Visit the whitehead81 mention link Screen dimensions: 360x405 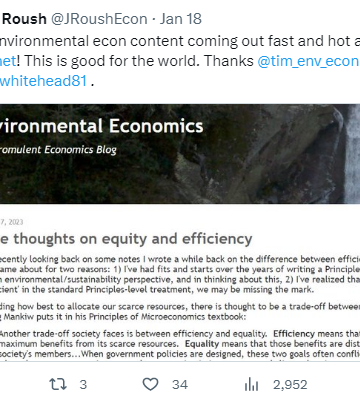pos(44,81)
